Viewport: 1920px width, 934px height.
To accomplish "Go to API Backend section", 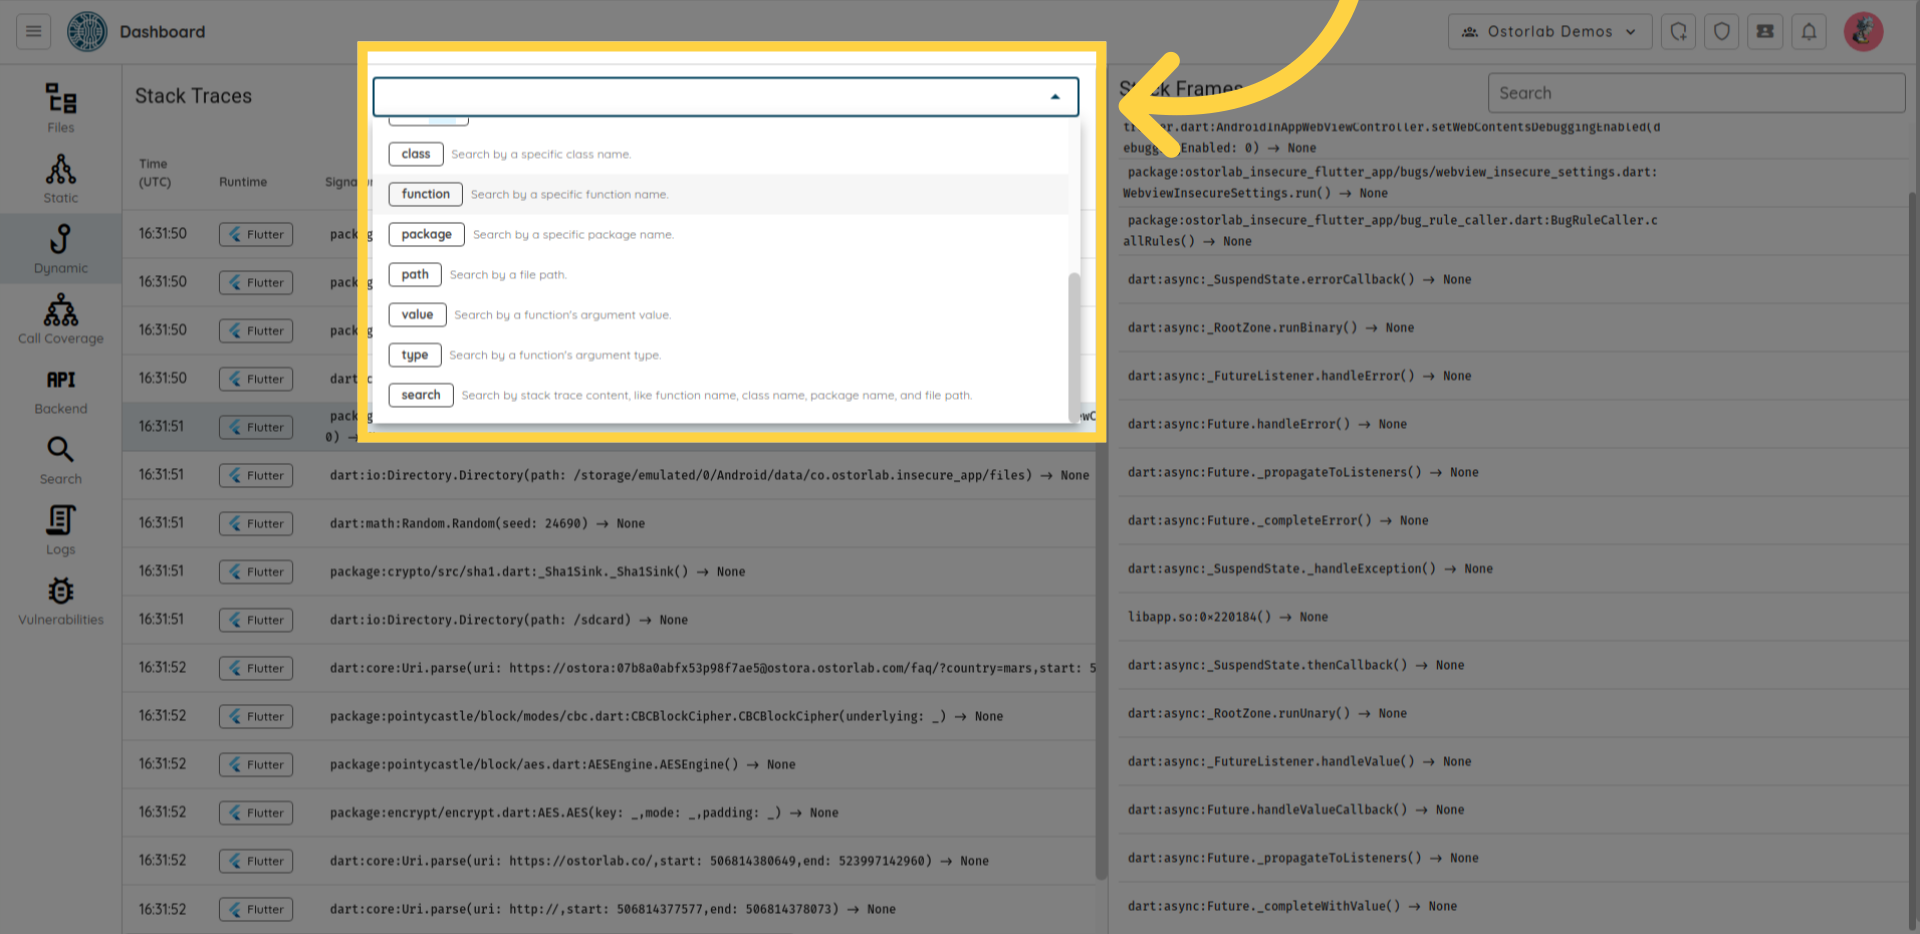I will (x=60, y=390).
